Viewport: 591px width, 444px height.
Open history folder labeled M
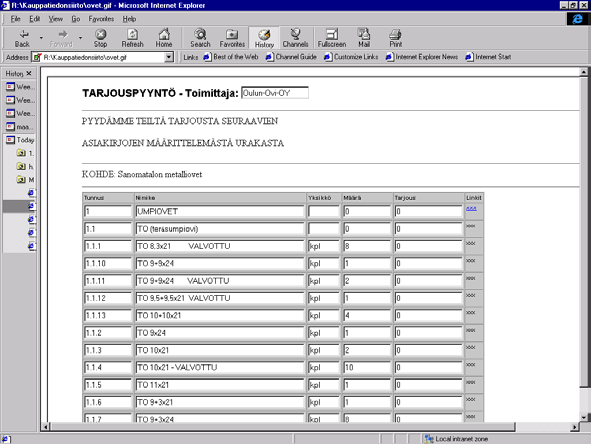coord(25,180)
